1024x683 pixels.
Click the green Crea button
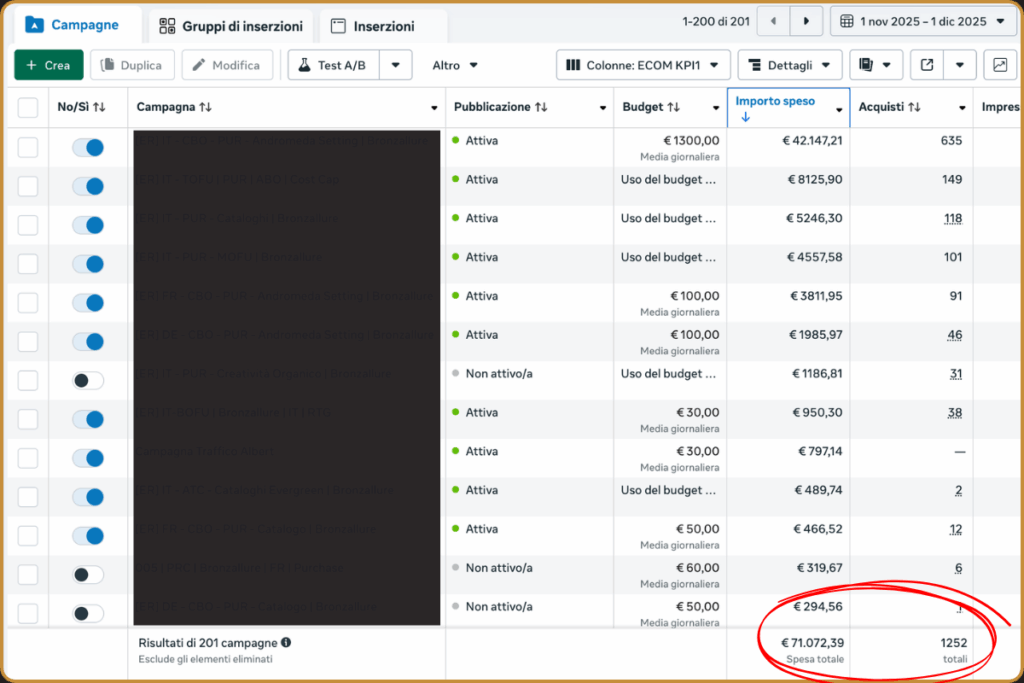point(49,65)
